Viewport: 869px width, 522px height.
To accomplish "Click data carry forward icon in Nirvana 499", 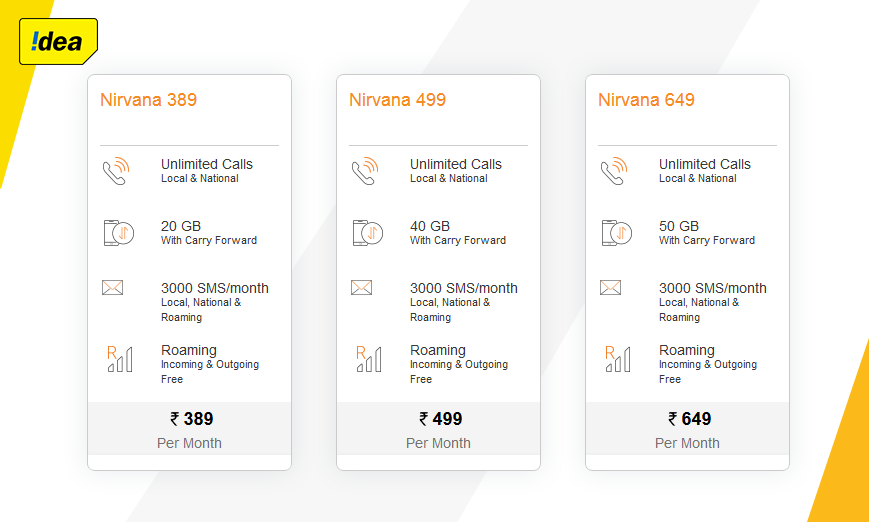I will (x=367, y=233).
